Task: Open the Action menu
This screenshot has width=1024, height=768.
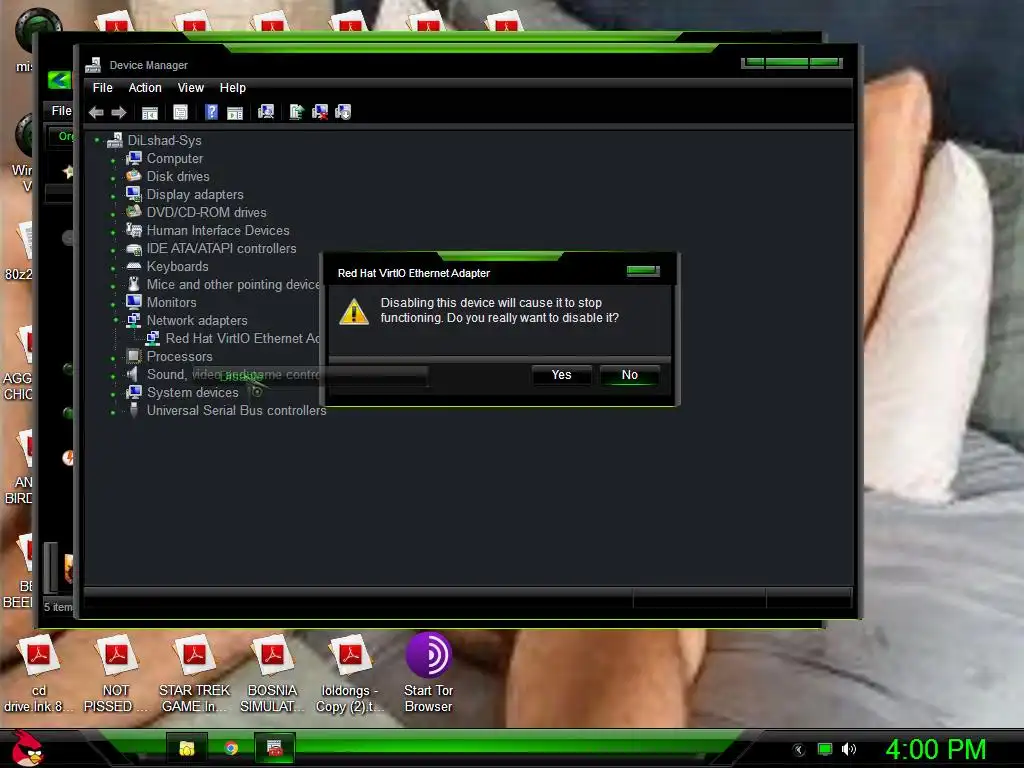Action: point(145,88)
